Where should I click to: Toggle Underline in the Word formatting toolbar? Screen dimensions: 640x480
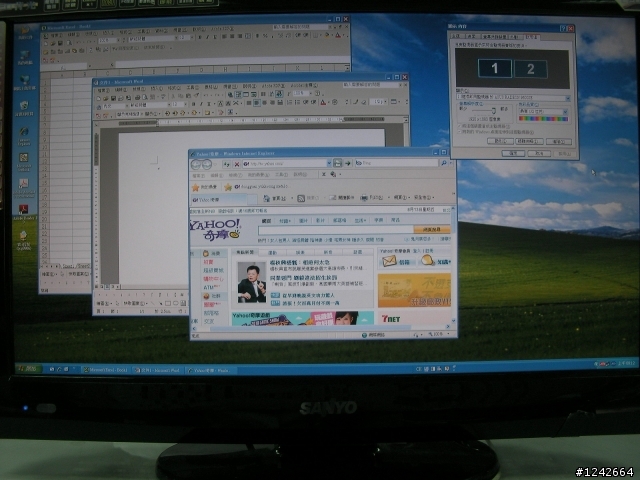209,104
